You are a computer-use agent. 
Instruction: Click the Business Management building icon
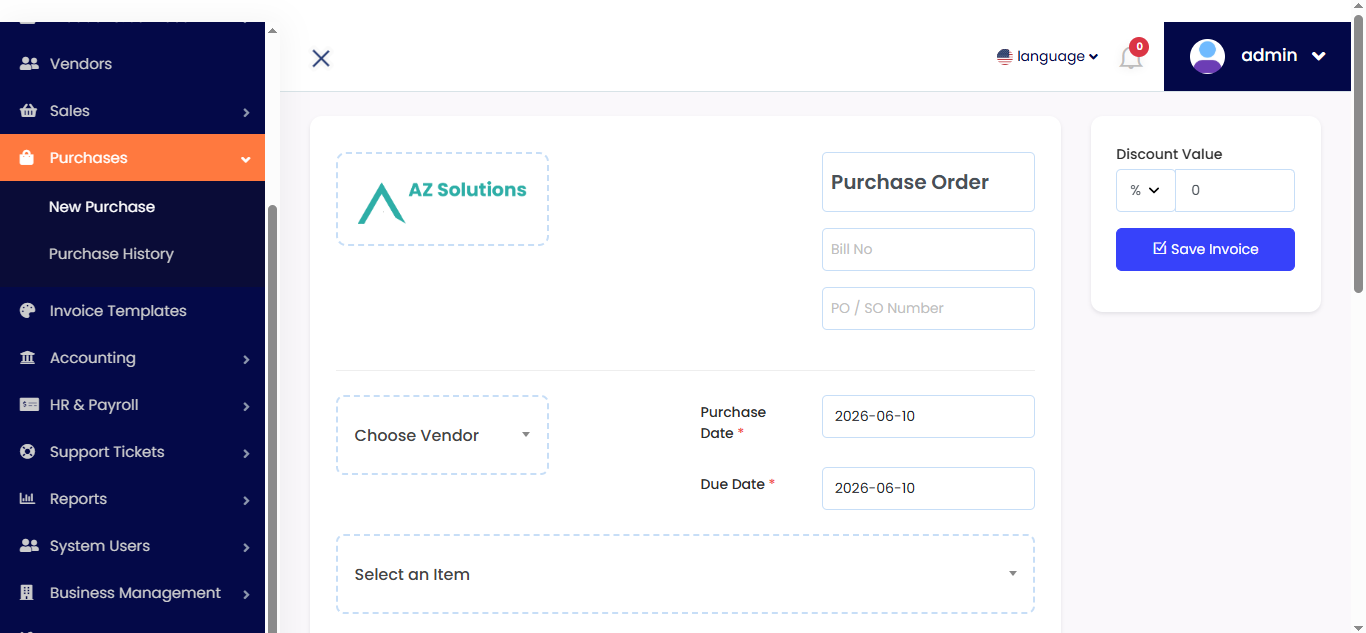point(28,593)
